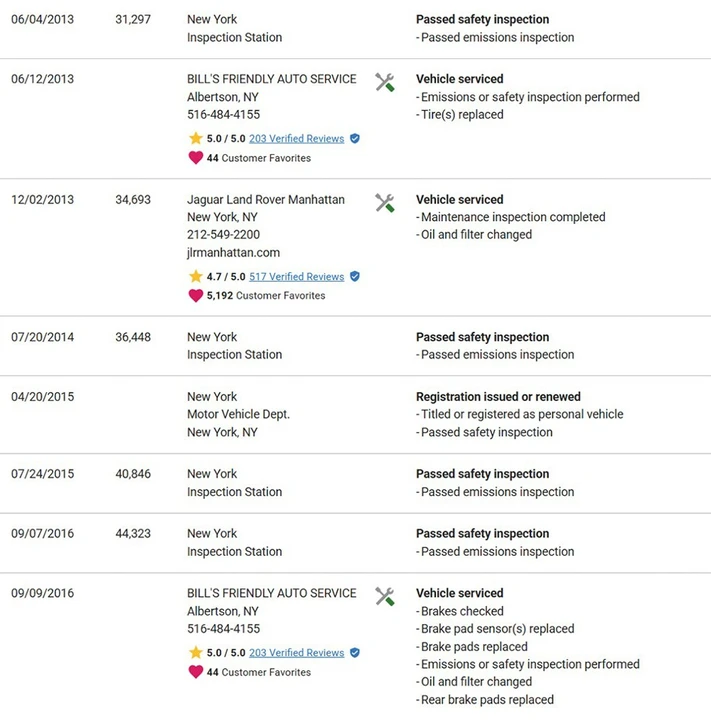Click the wrench service icon for 06/12/2013 entry
The width and height of the screenshot is (711, 720).
click(384, 82)
